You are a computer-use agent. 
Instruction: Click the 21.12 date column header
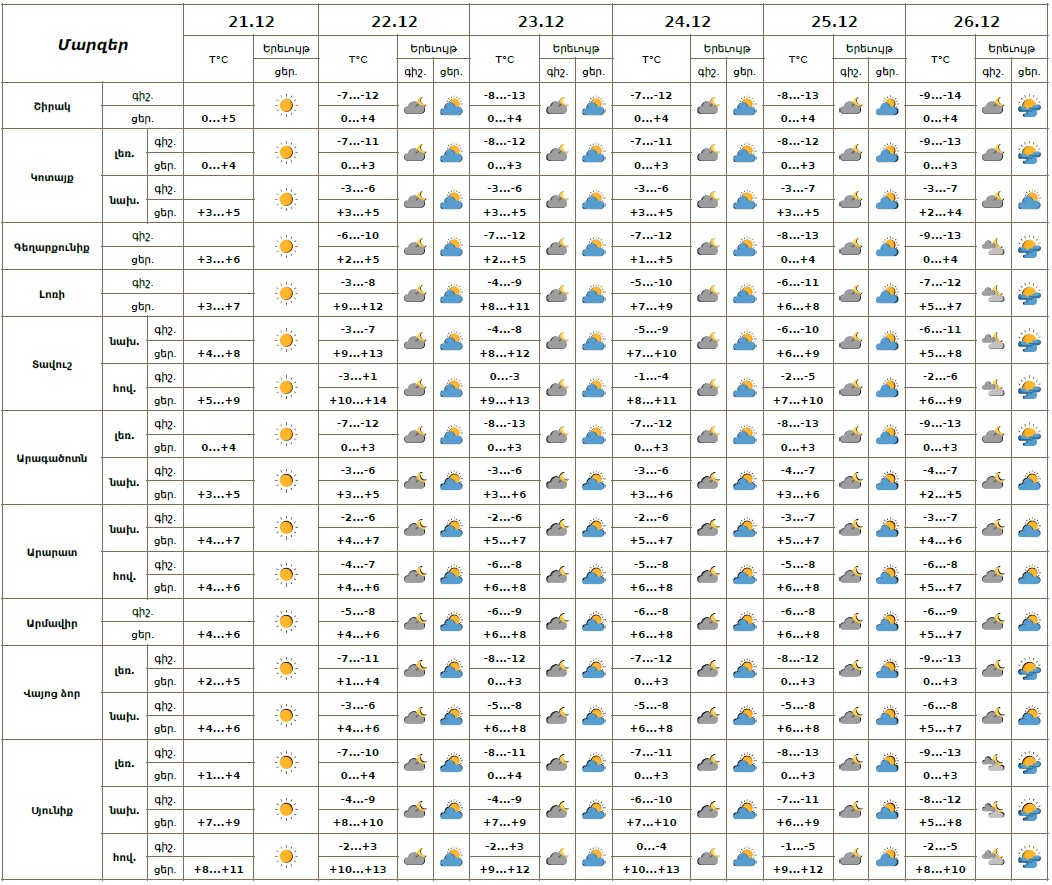[251, 22]
